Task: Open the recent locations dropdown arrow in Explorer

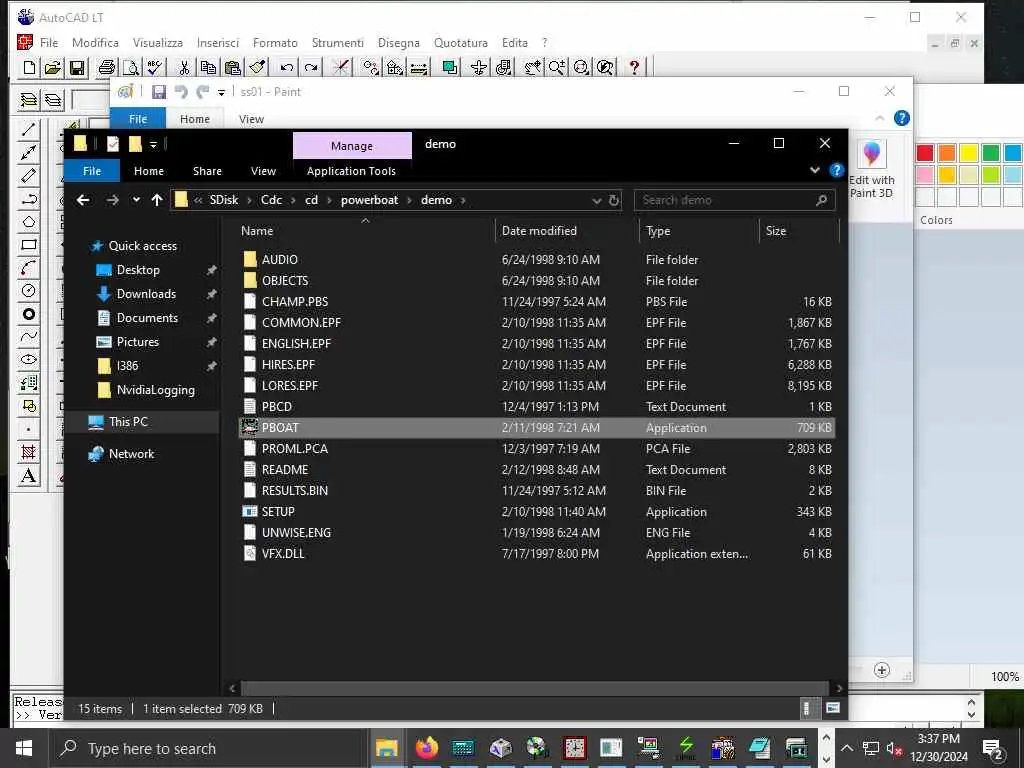Action: pyautogui.click(x=136, y=200)
